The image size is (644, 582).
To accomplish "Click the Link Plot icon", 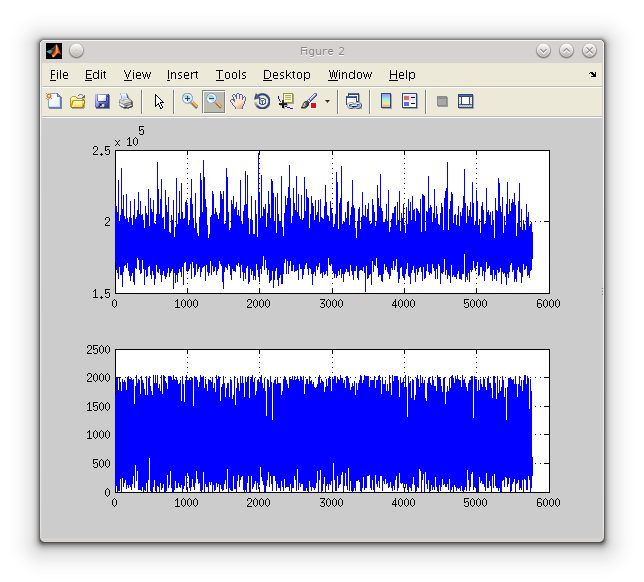I will click(354, 101).
